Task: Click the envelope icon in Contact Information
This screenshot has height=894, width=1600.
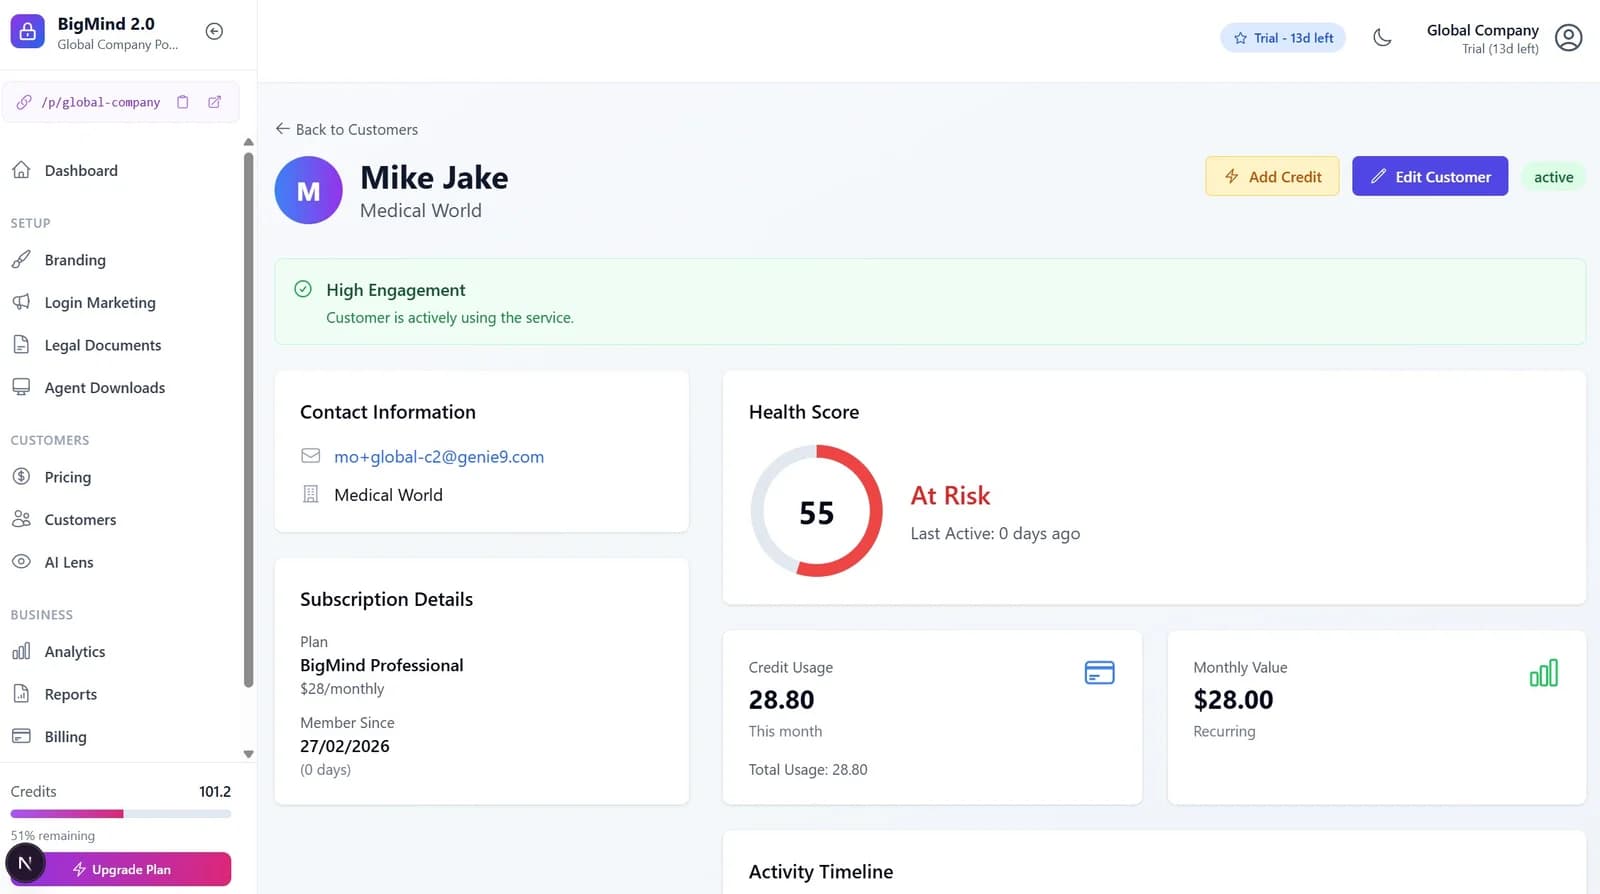Action: click(311, 456)
